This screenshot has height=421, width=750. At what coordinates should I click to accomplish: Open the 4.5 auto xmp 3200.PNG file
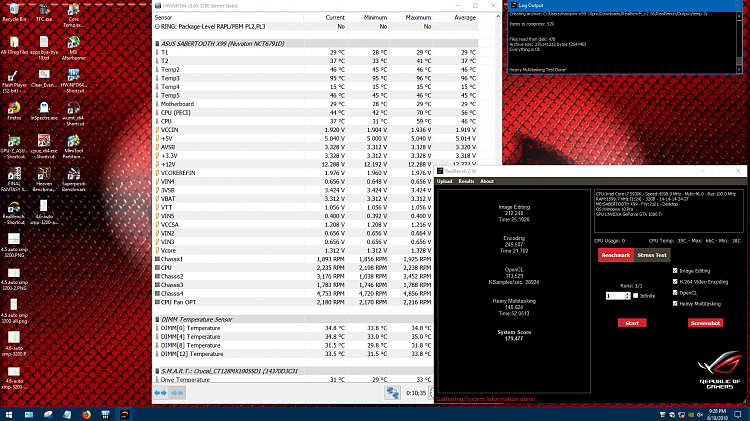(x=14, y=245)
